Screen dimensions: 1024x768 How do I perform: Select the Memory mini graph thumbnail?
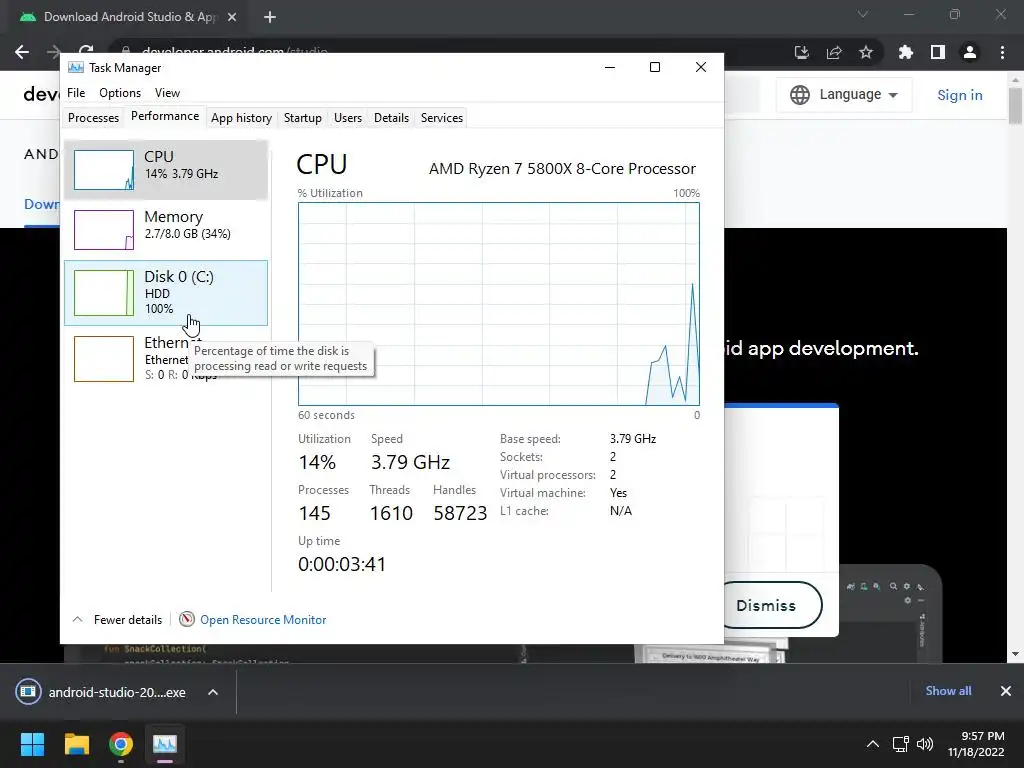[x=104, y=230]
